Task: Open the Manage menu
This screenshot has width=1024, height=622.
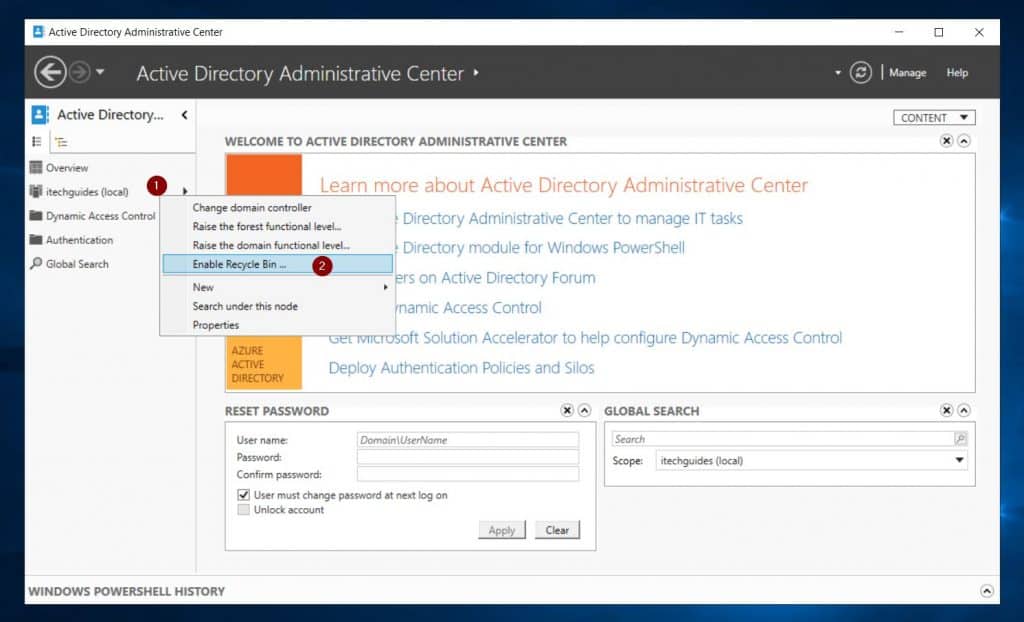Action: pos(907,73)
